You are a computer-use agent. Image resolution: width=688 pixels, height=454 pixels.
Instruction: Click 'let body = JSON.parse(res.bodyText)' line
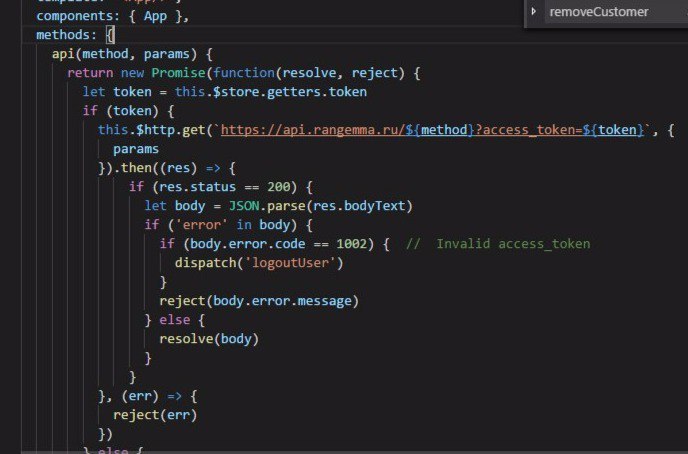(279, 206)
